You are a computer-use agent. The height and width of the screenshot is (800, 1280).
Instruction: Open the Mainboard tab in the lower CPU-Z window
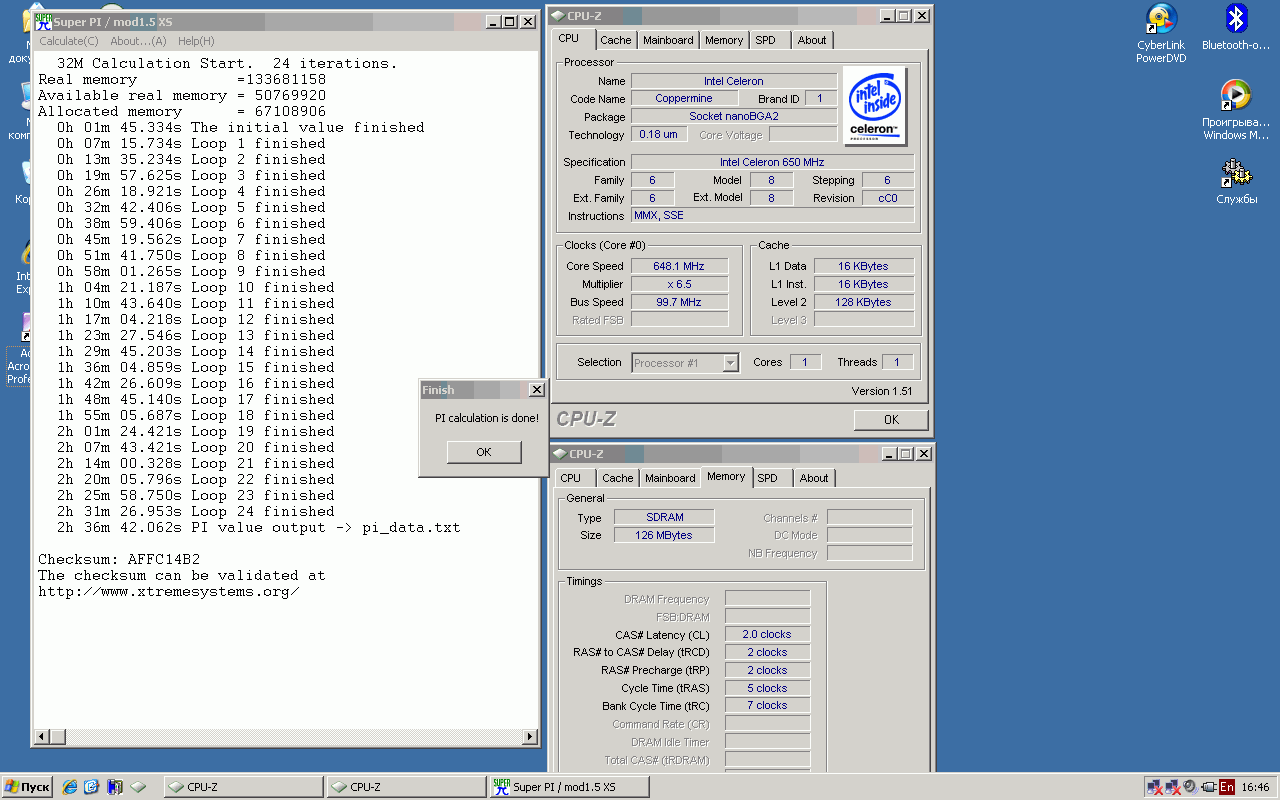(x=670, y=478)
